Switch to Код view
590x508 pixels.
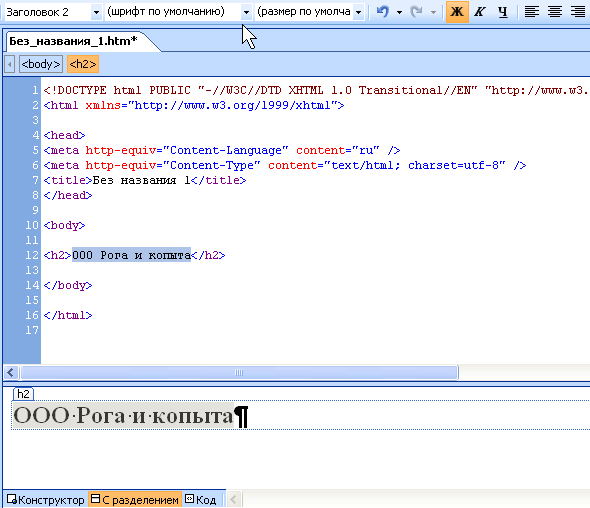(201, 500)
